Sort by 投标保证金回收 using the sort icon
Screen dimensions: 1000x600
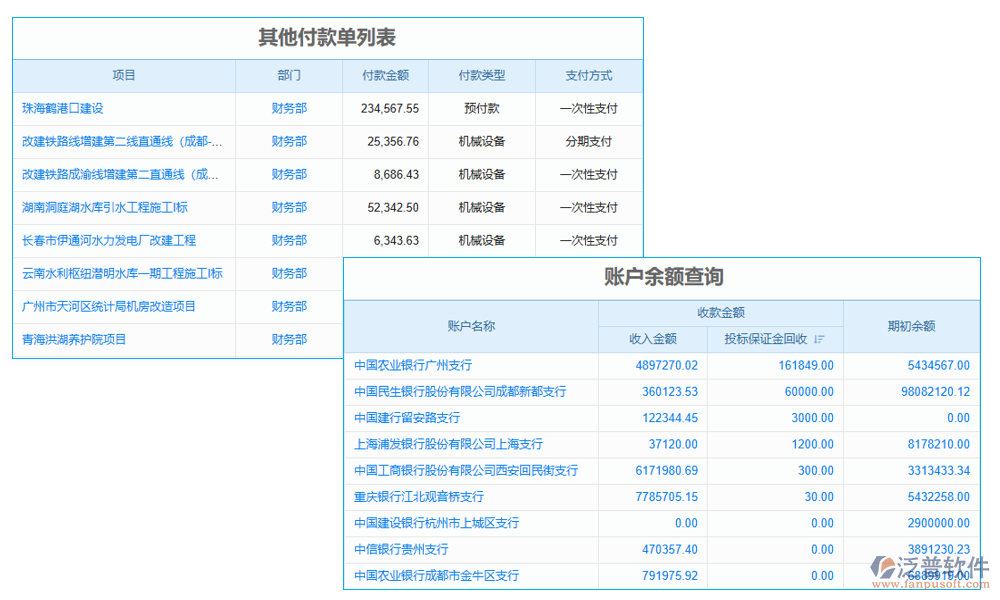[x=819, y=338]
